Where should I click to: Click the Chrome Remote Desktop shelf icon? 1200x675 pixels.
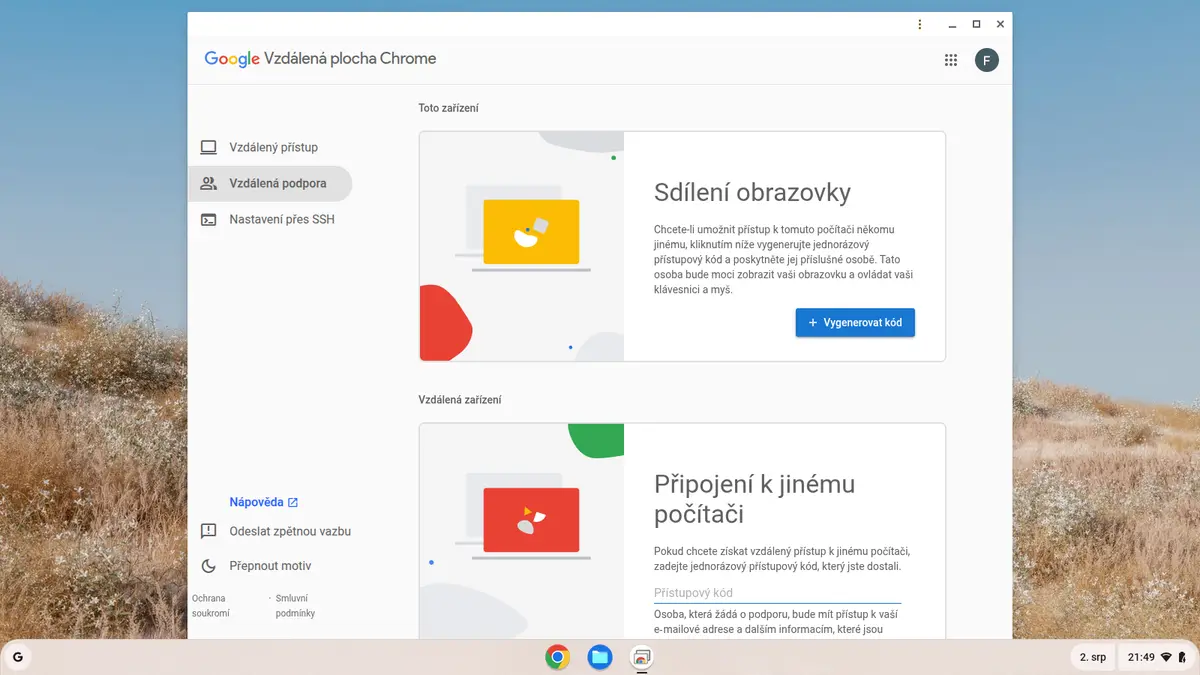point(642,657)
